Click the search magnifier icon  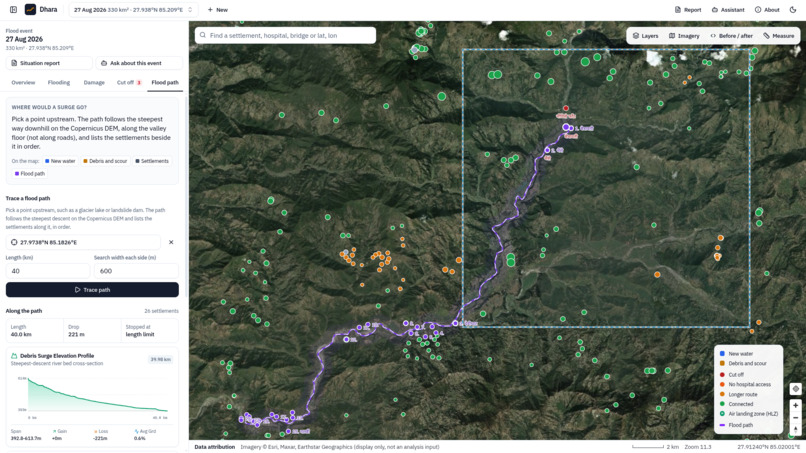(x=203, y=35)
